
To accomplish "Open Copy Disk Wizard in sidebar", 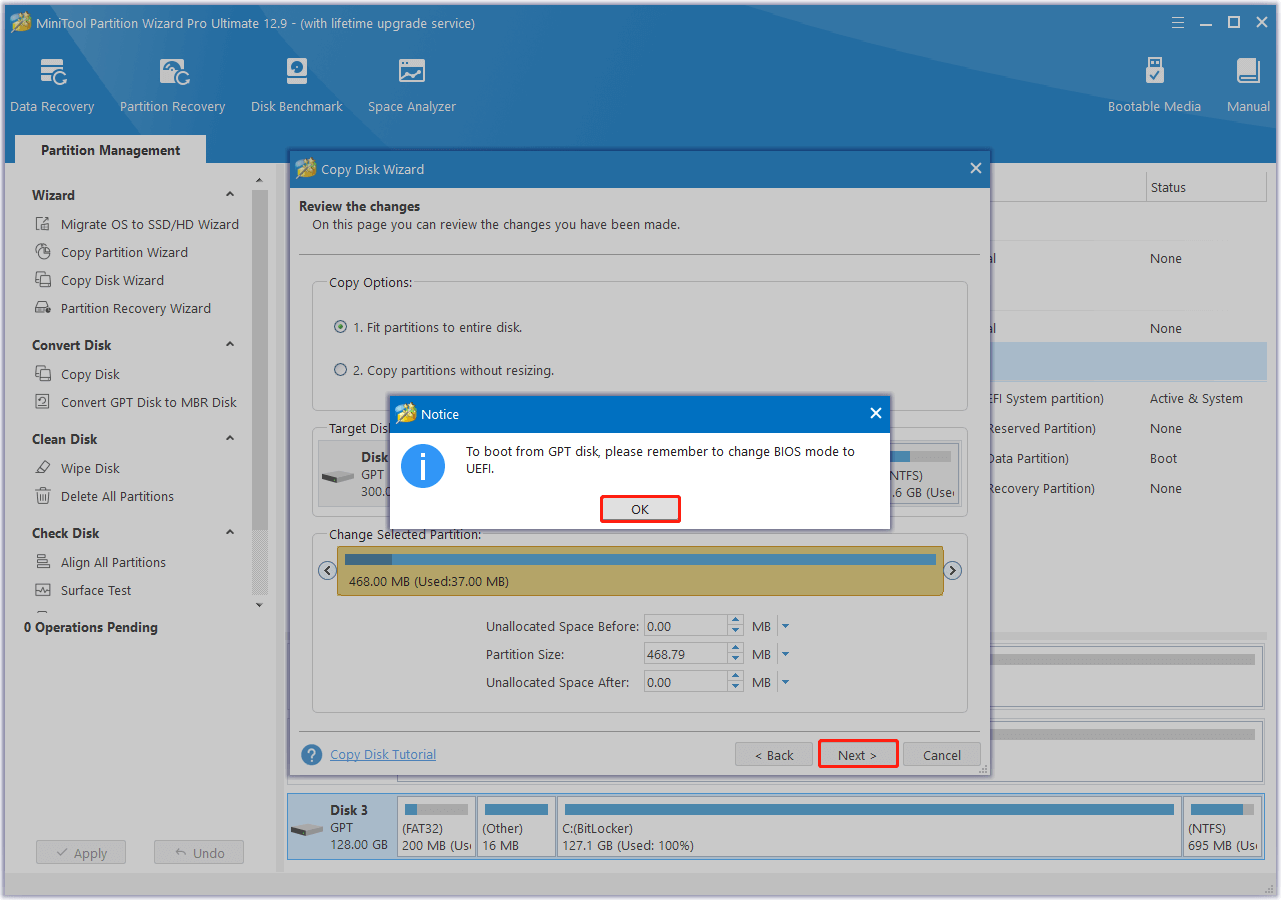I will (x=100, y=280).
